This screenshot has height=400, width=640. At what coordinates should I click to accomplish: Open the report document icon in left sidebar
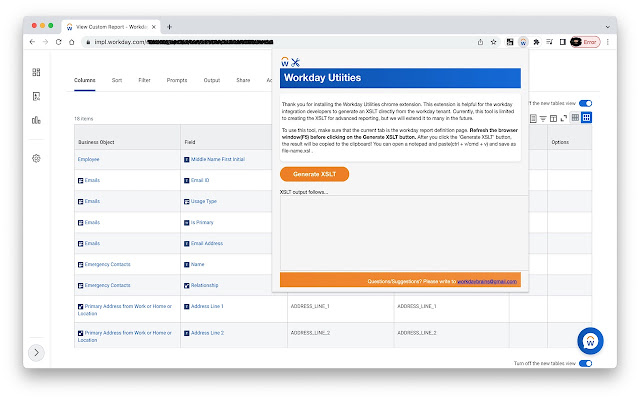pyautogui.click(x=36, y=96)
